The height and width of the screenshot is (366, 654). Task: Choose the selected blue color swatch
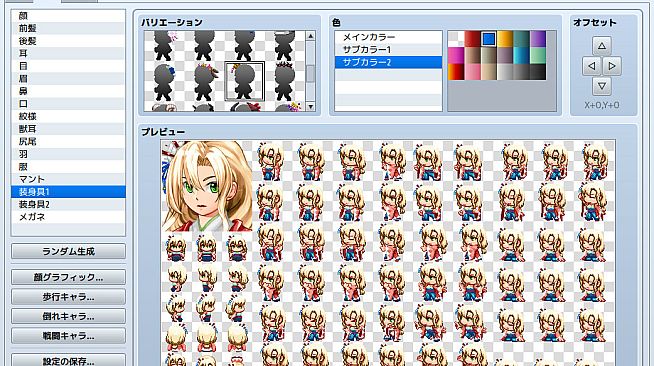coord(489,39)
